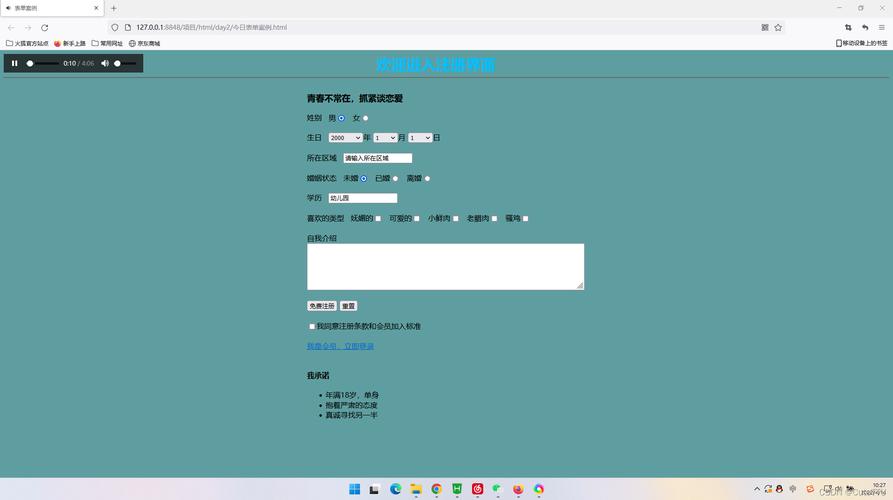Open the day dropdown before 日
Screen dimensions: 893x500
(420, 138)
